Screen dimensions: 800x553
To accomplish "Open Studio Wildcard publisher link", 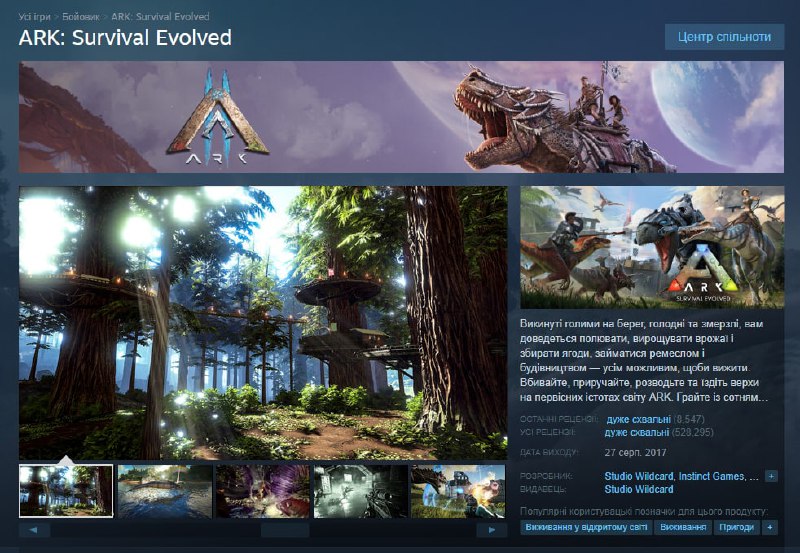I will tap(639, 490).
